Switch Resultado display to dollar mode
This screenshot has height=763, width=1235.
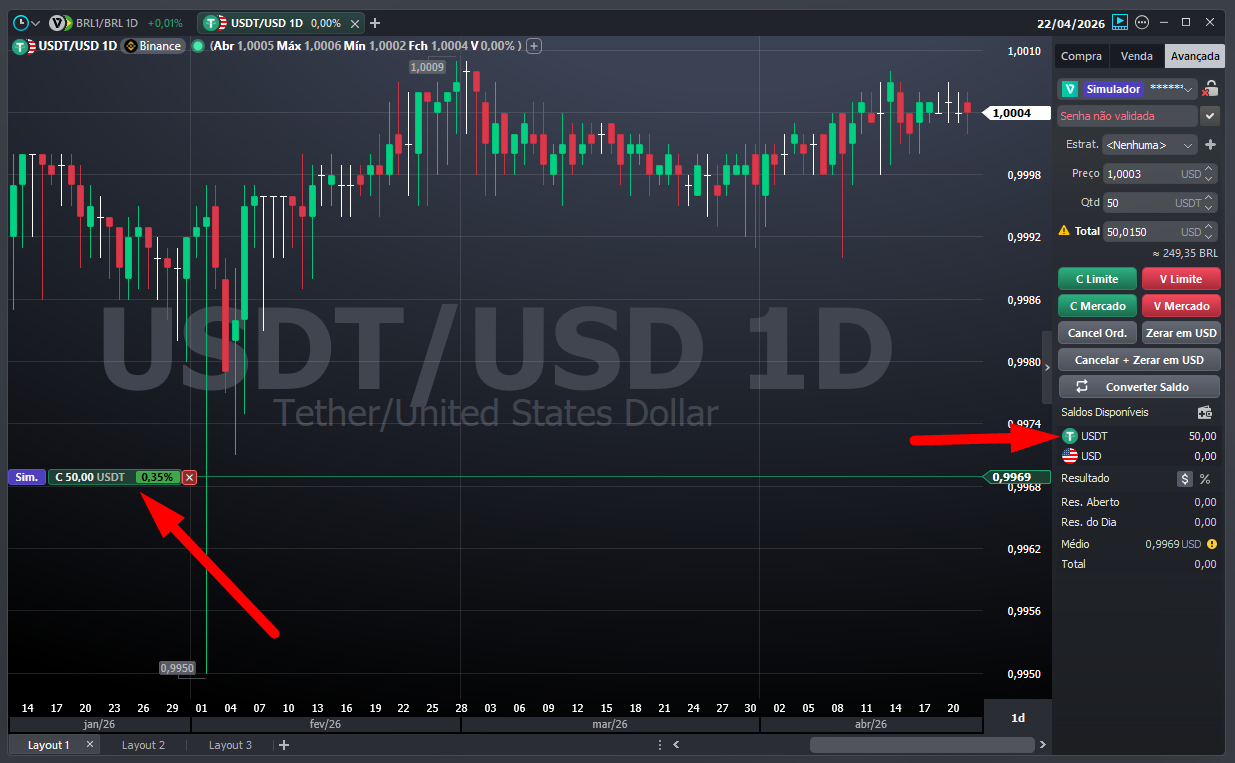[x=1185, y=479]
